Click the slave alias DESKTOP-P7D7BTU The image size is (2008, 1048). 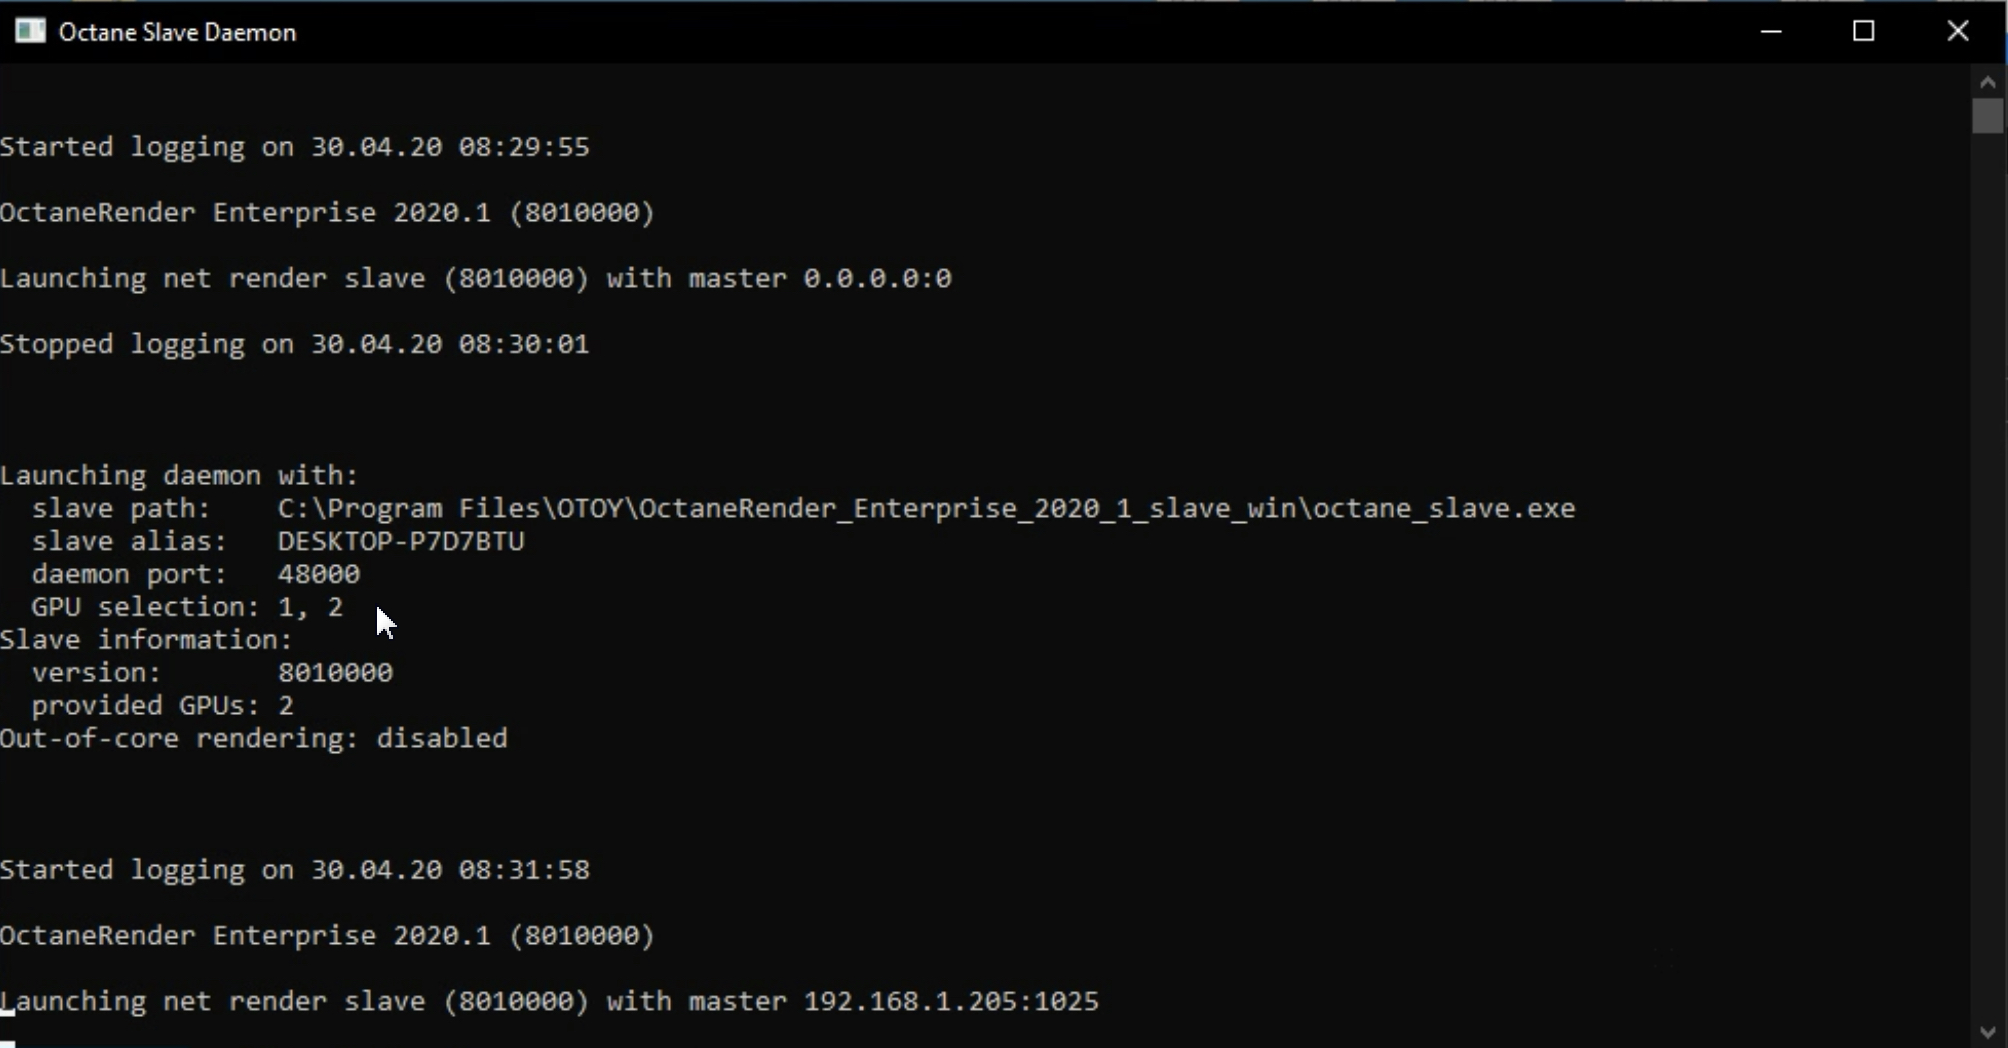pyautogui.click(x=400, y=541)
